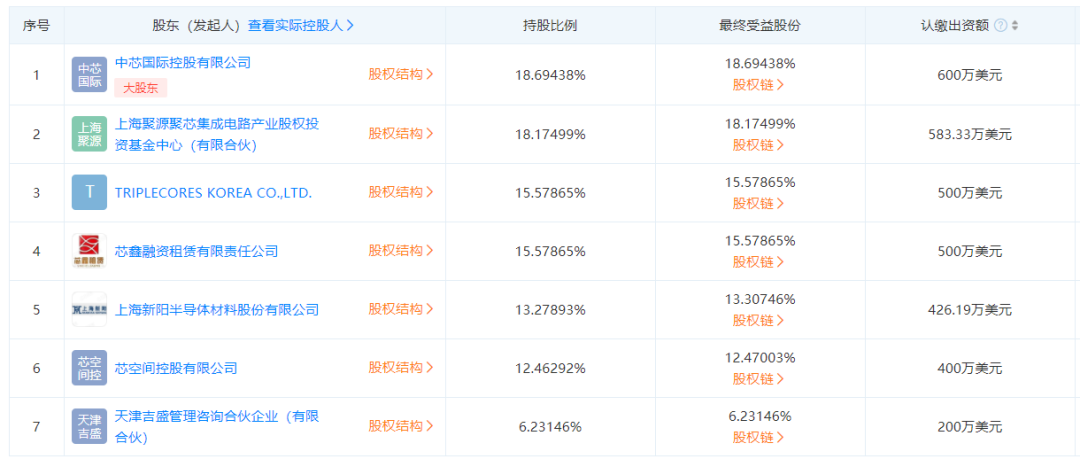Click the 上海聚源 green logo icon

coord(90,134)
